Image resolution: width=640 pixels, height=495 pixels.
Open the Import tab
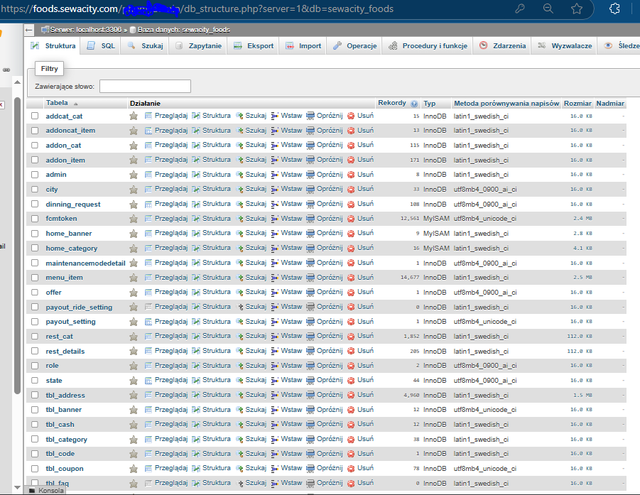[303, 46]
